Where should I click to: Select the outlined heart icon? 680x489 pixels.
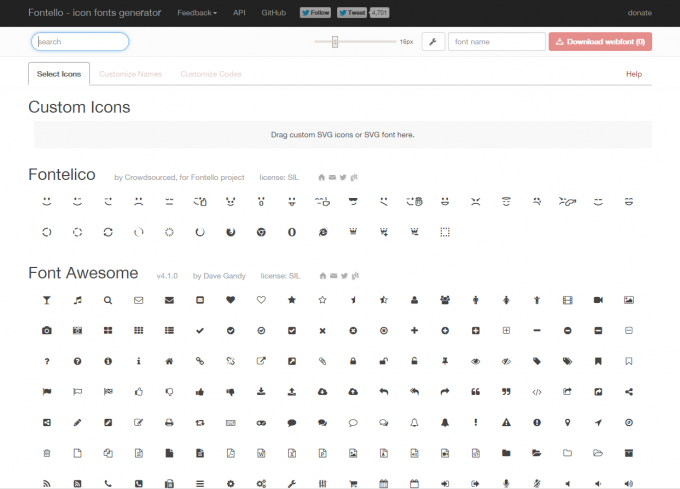261,300
